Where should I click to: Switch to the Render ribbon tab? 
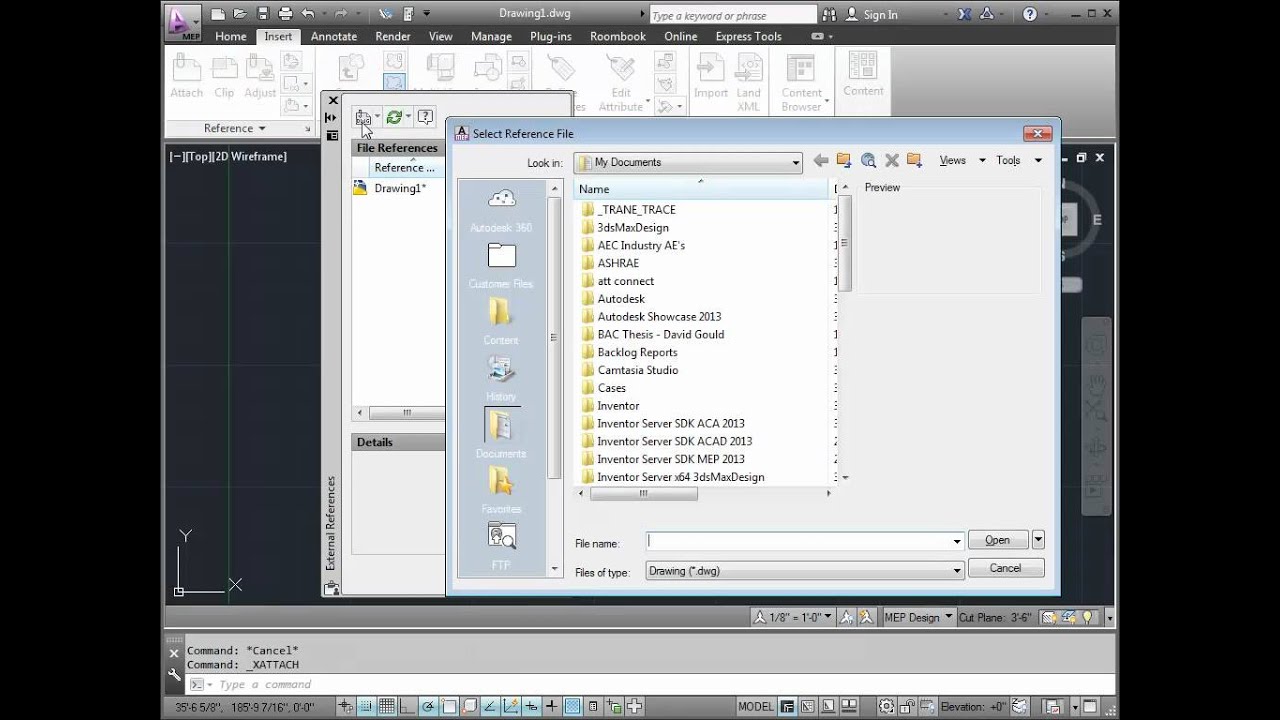point(393,36)
